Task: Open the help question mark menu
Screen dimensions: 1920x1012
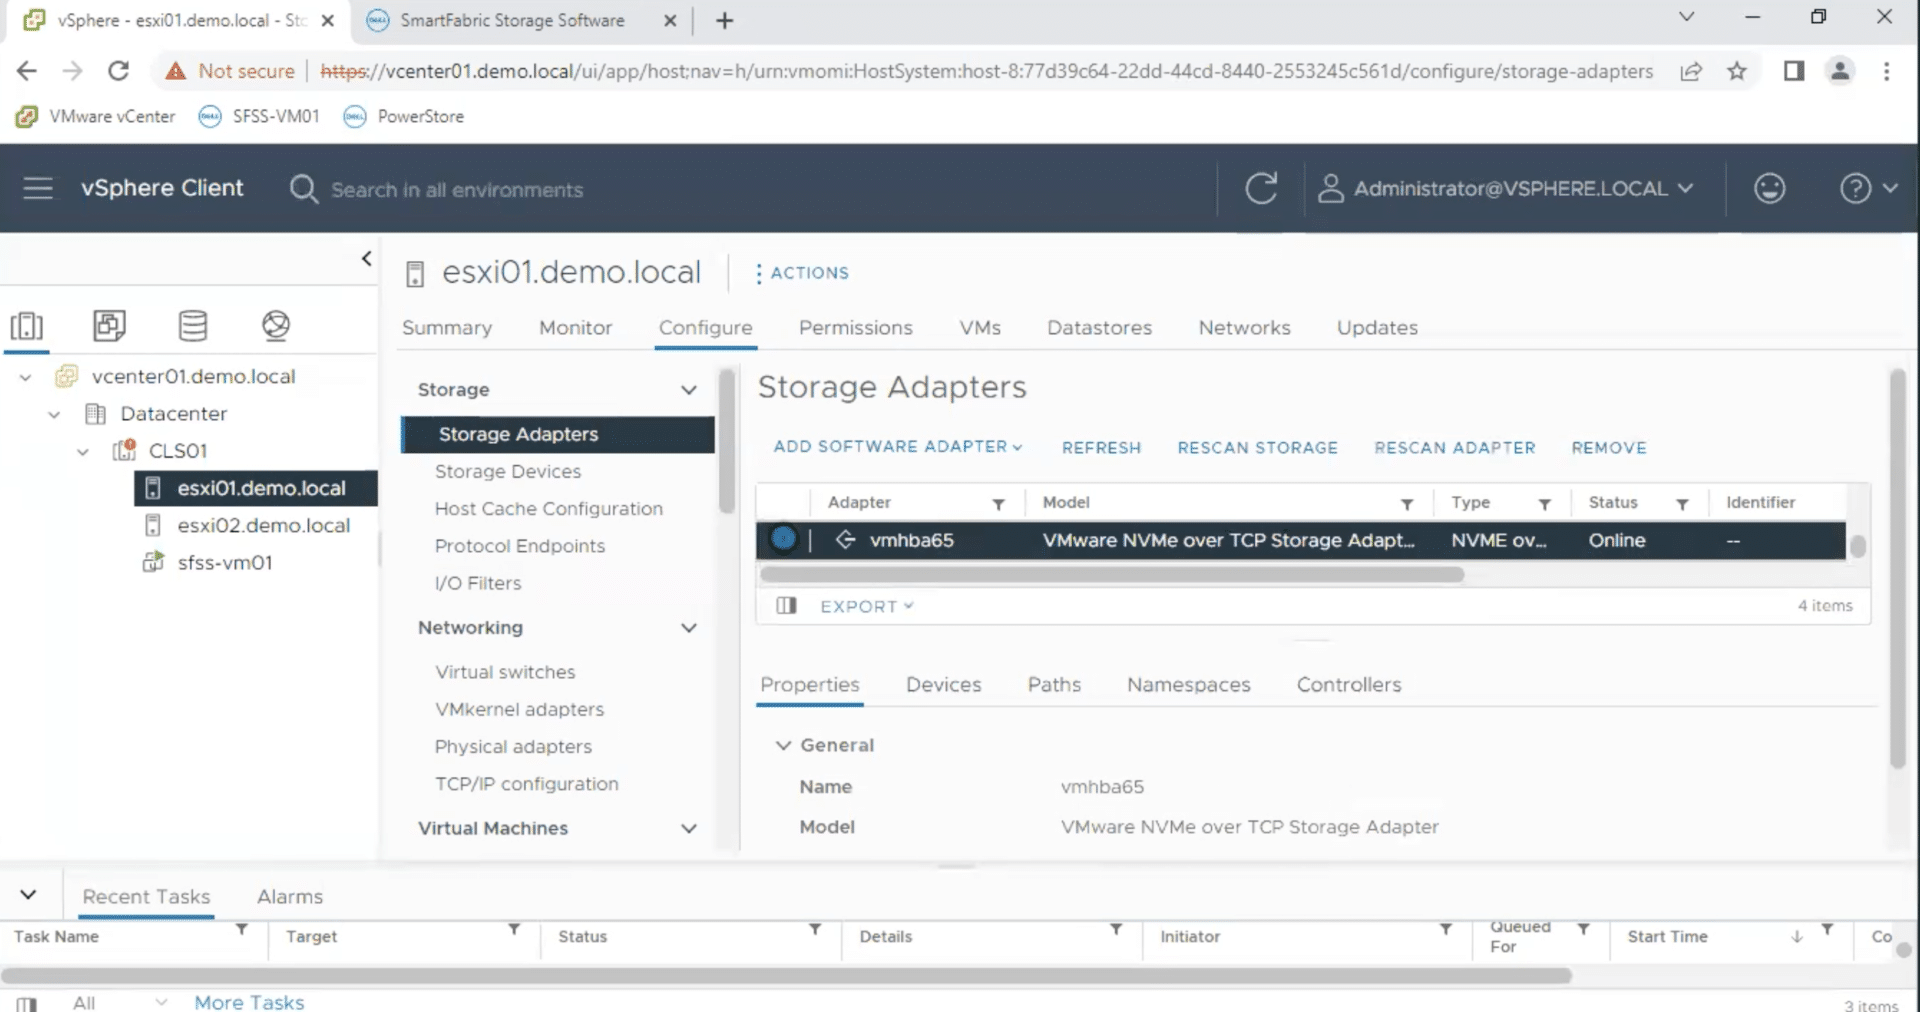Action: click(1867, 188)
